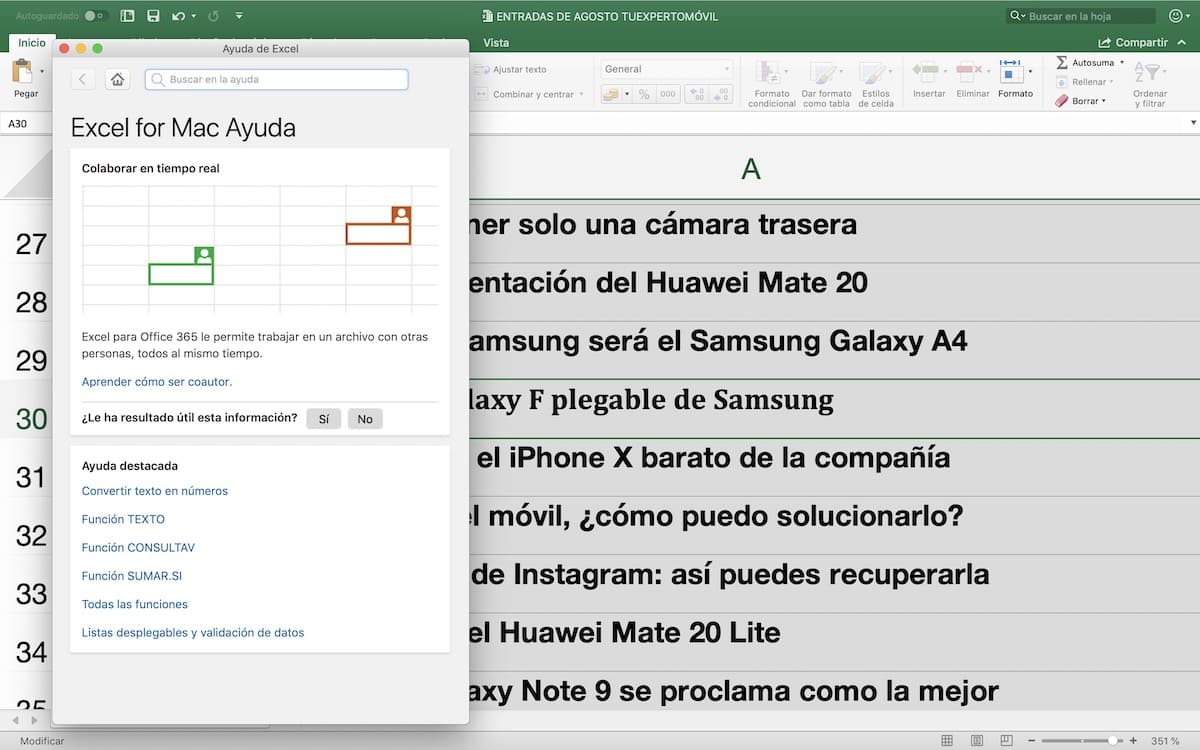Image resolution: width=1200 pixels, height=750 pixels.
Task: Toggle the Autoguardado switch
Action: pos(96,16)
